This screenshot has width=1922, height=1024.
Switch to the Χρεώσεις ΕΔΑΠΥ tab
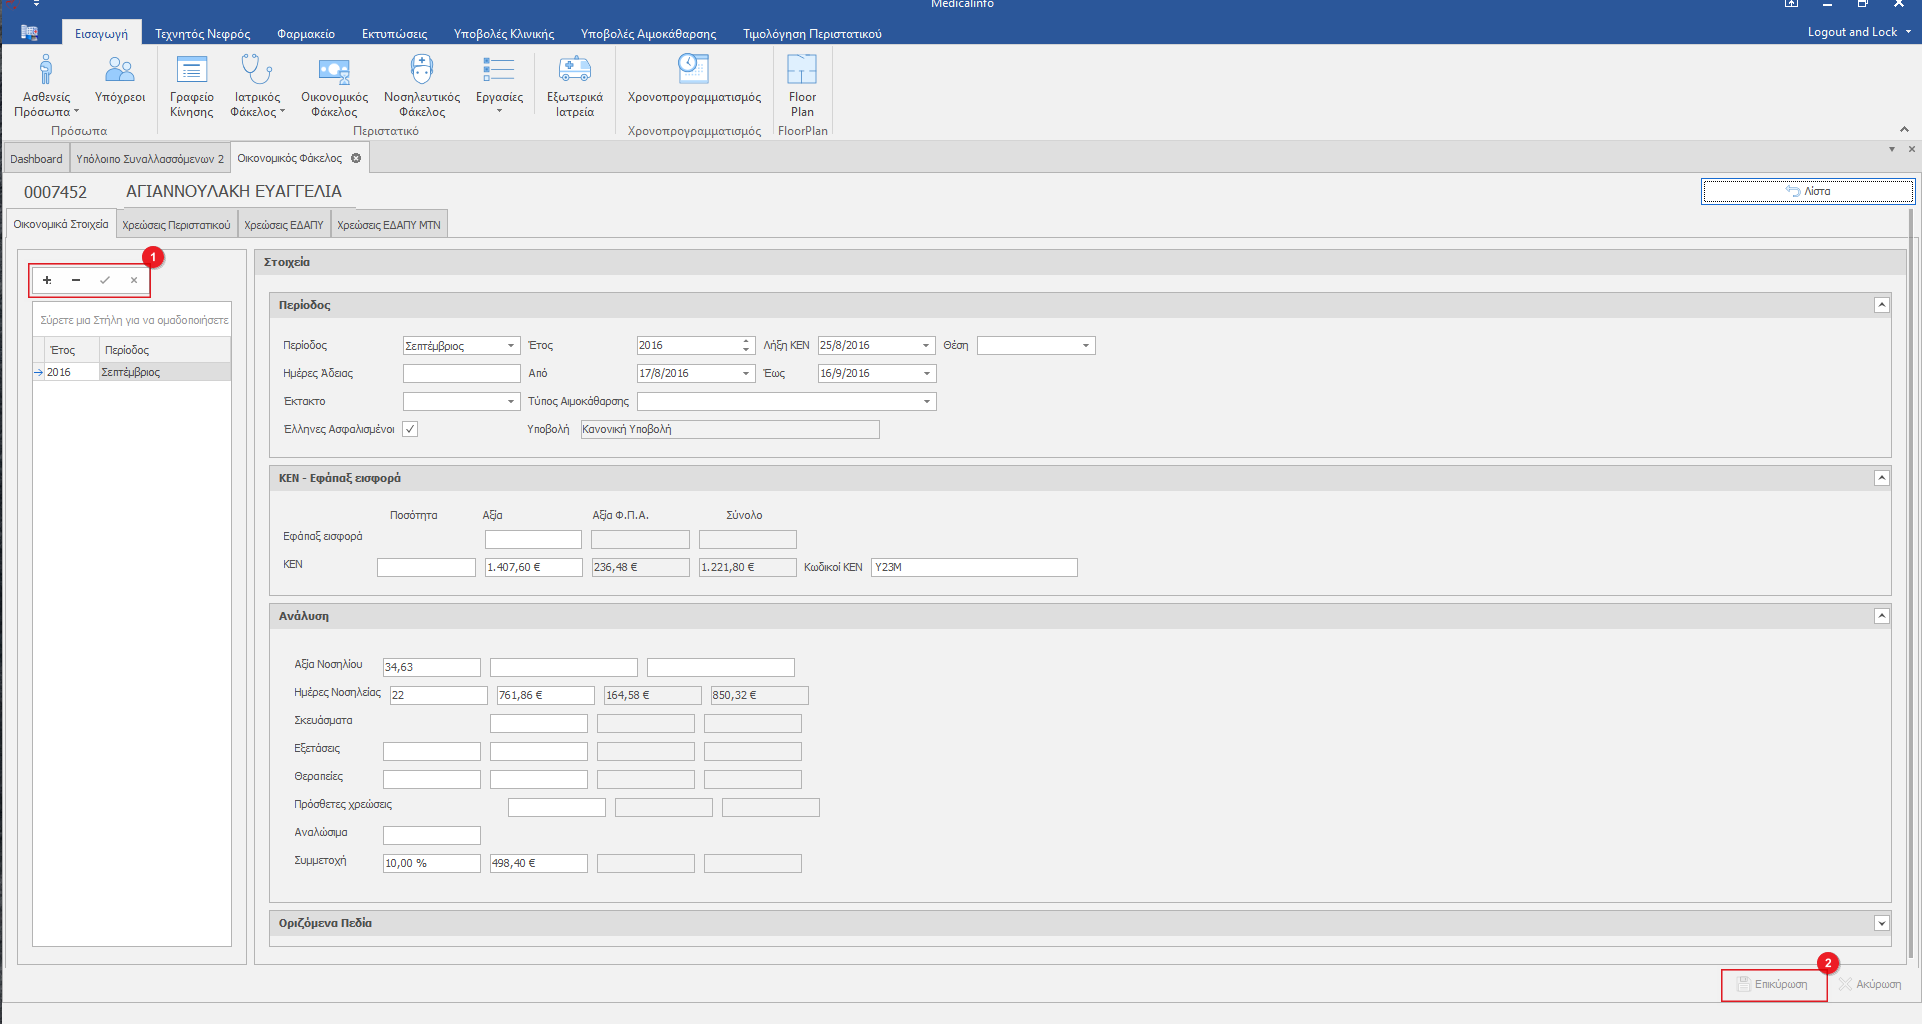point(284,225)
